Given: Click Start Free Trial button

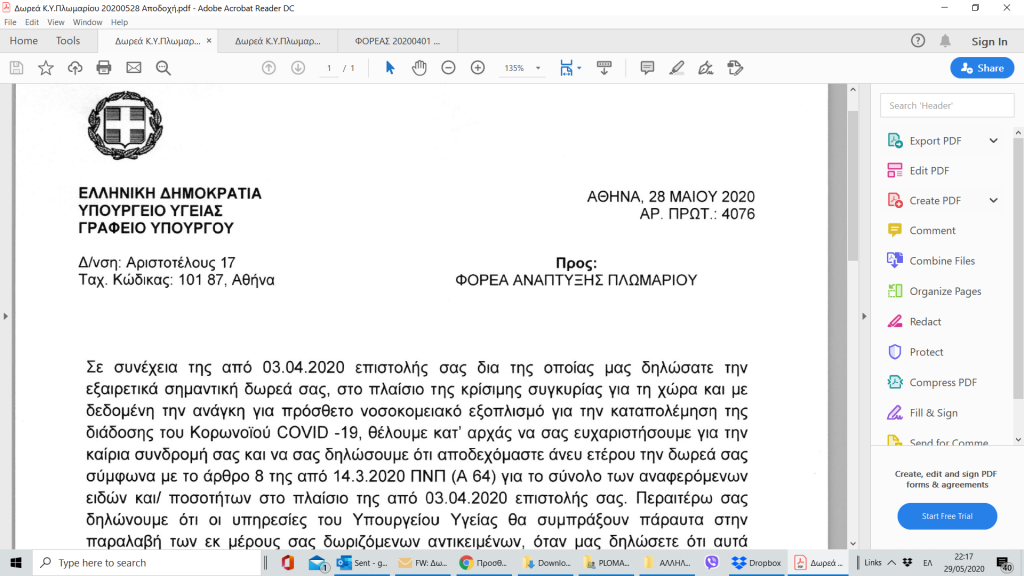Looking at the screenshot, I should (x=947, y=516).
